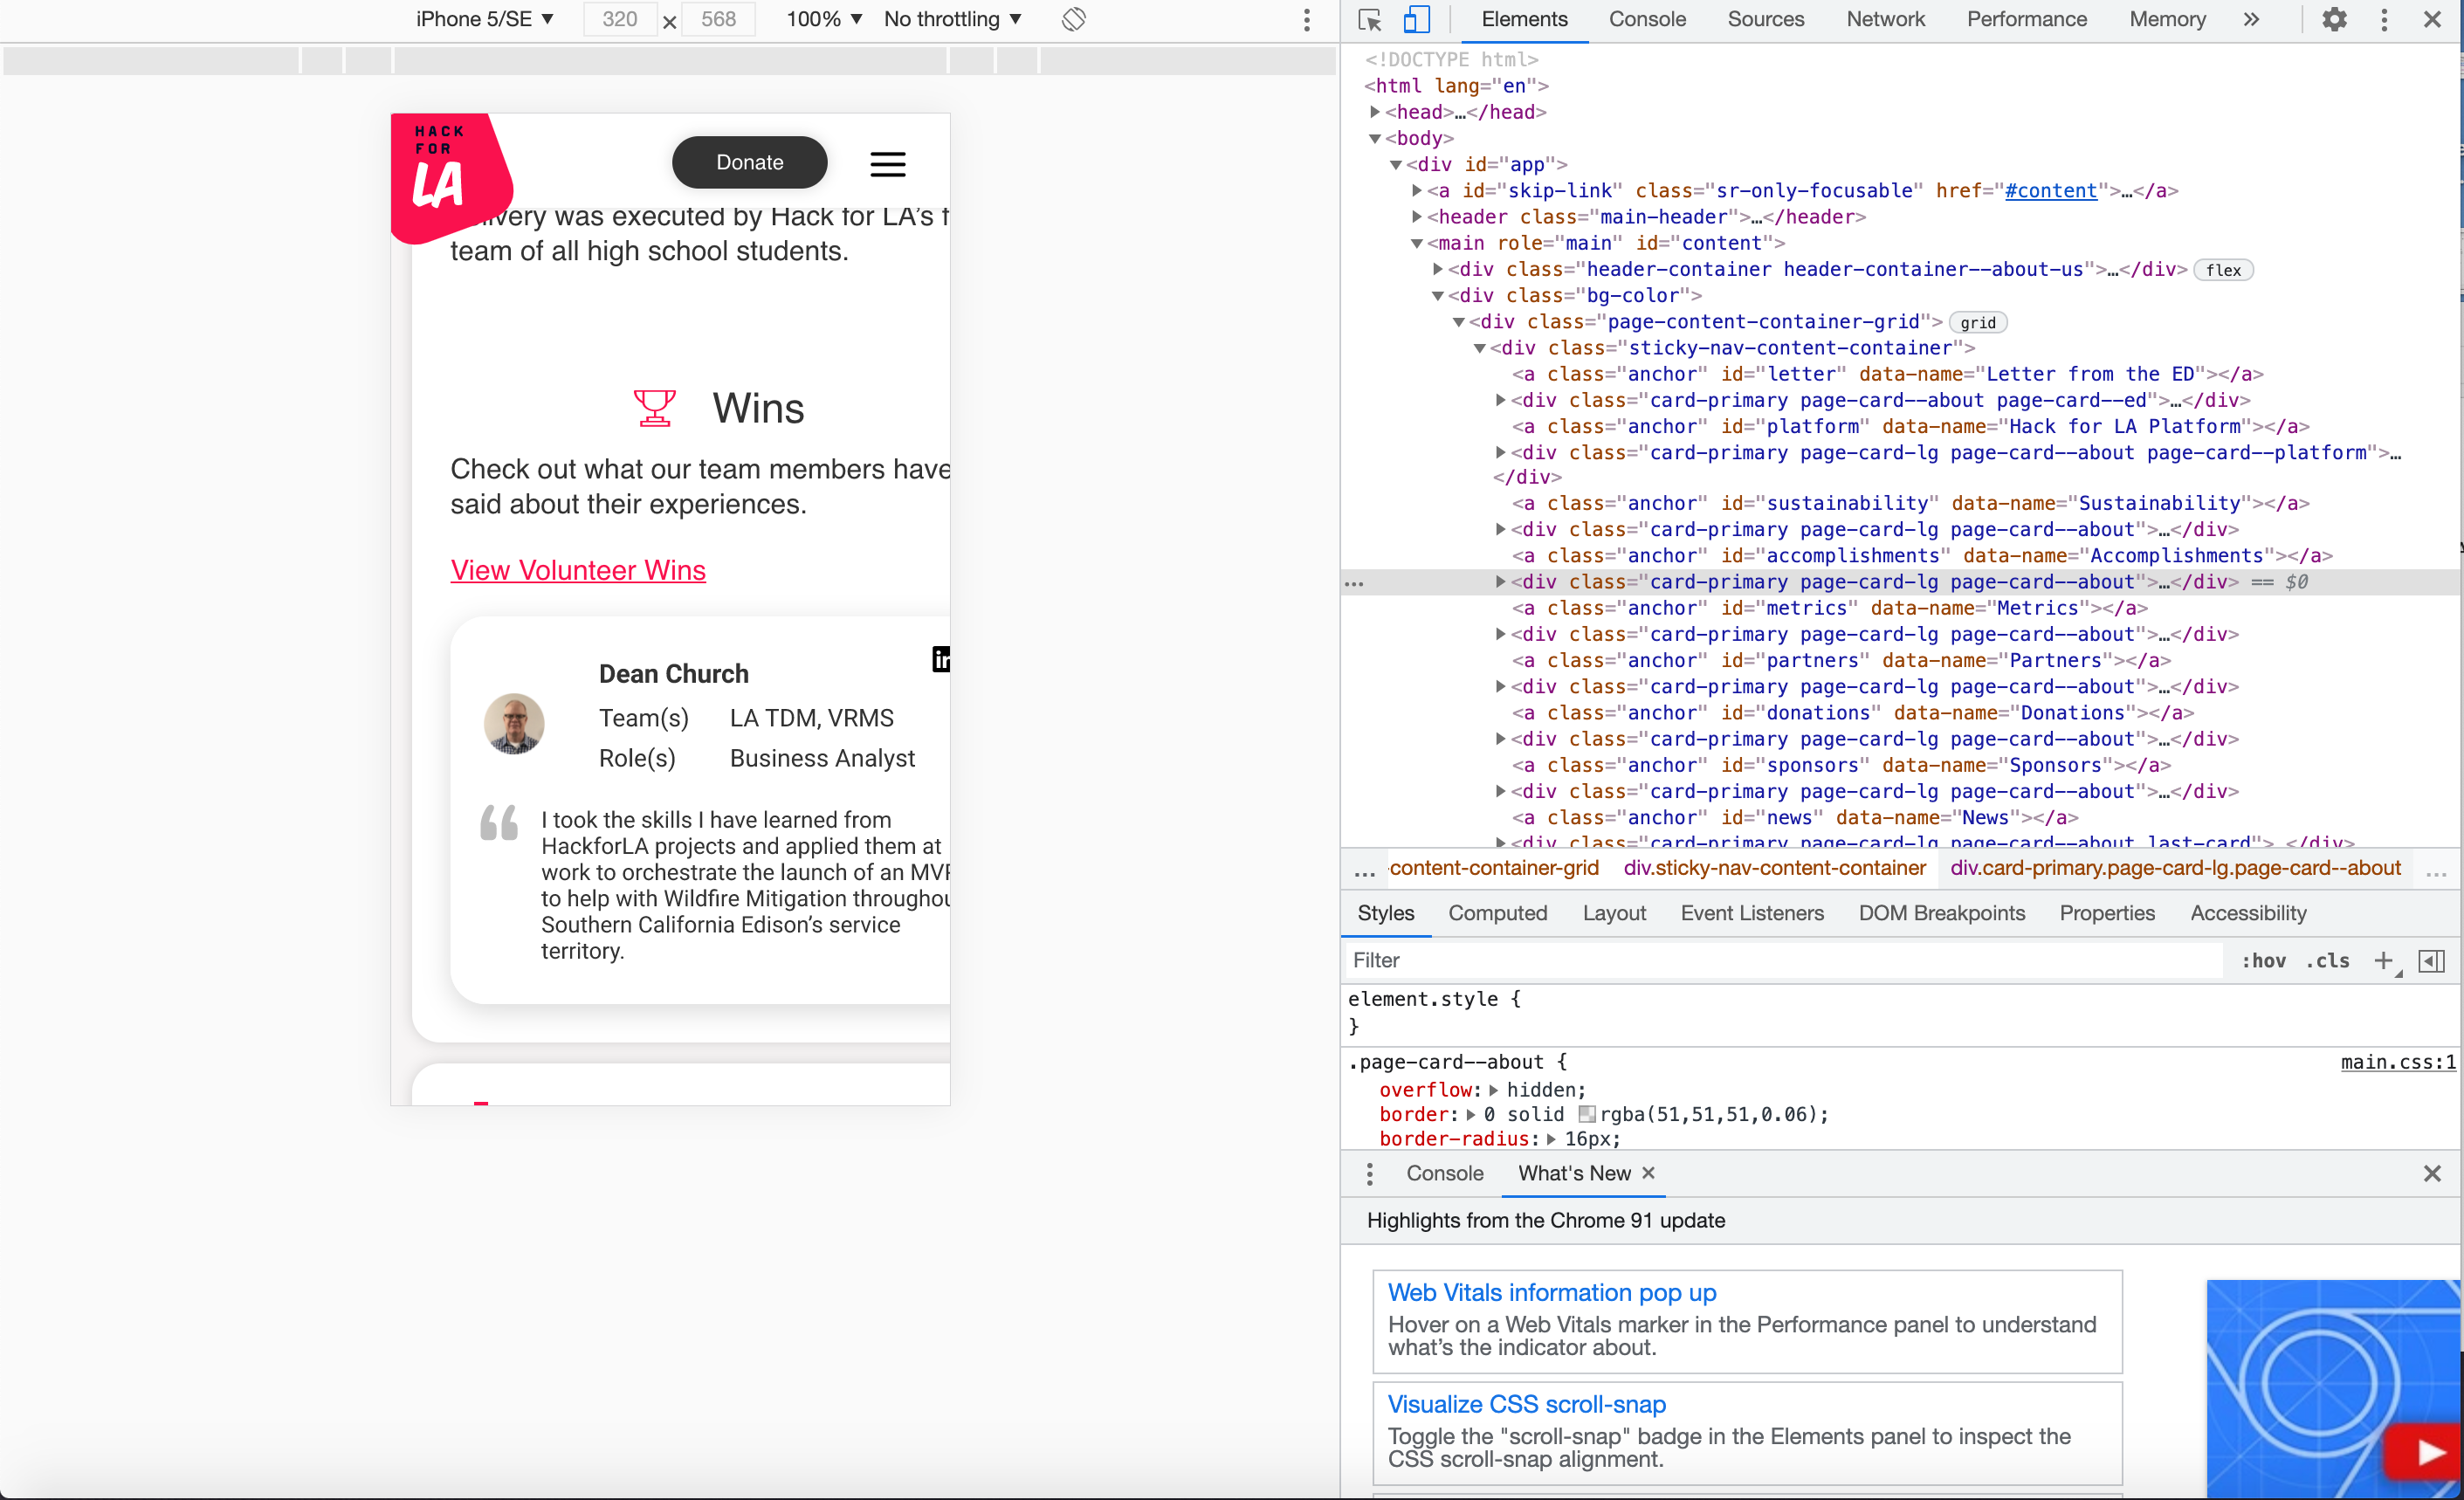Toggle the device toolbar icon

click(1416, 20)
